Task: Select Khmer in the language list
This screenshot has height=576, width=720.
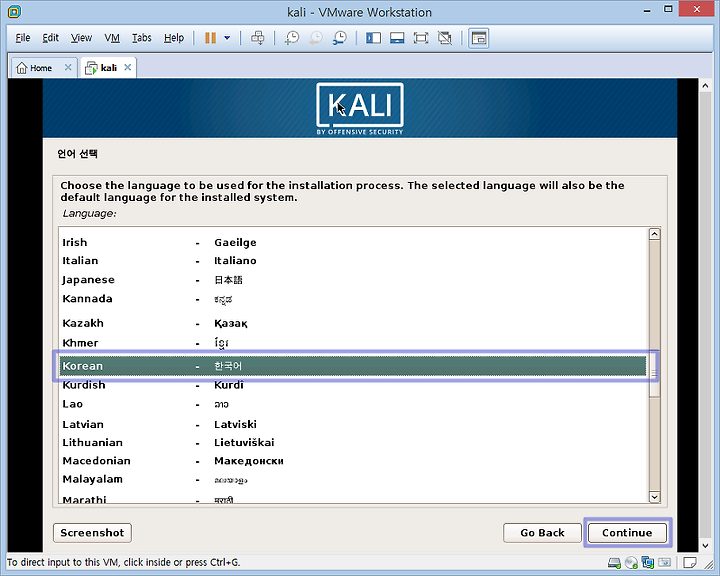Action: [x=353, y=343]
